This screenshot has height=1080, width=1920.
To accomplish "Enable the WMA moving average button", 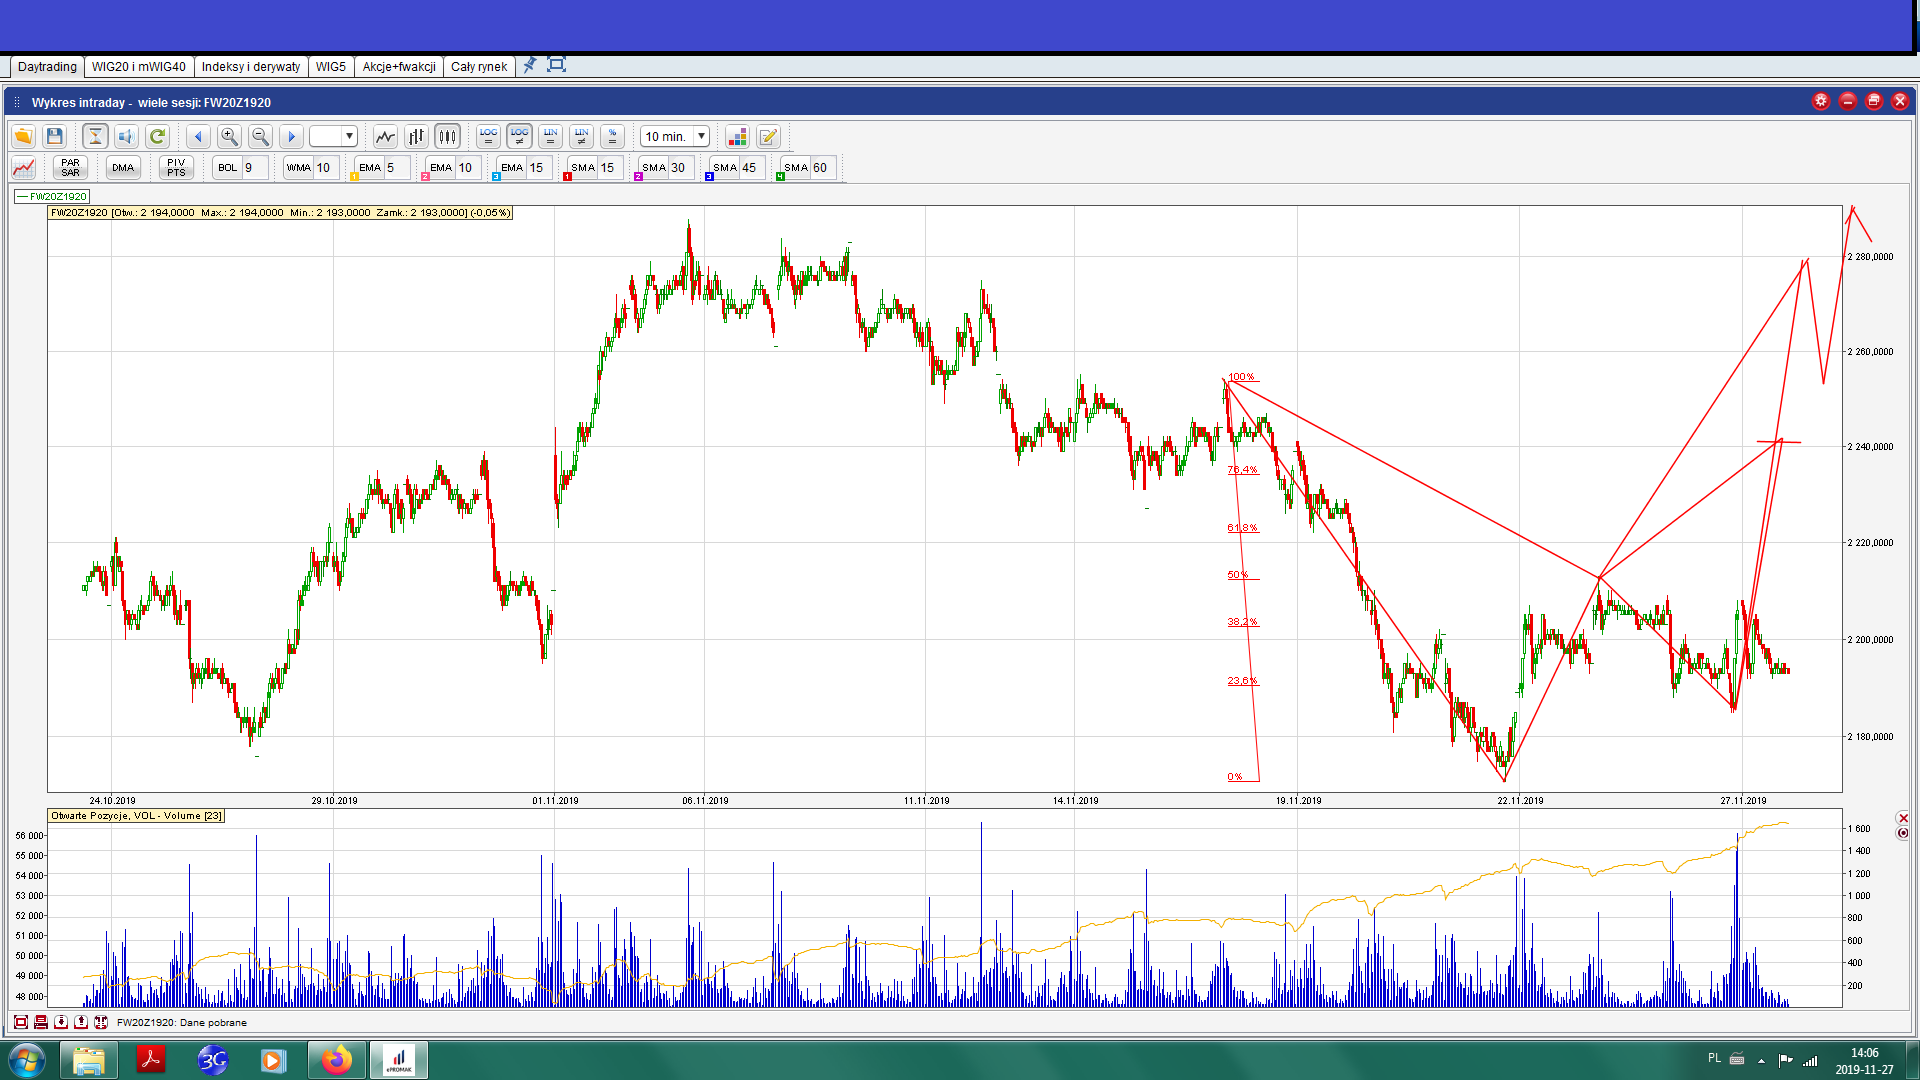I will point(299,168).
